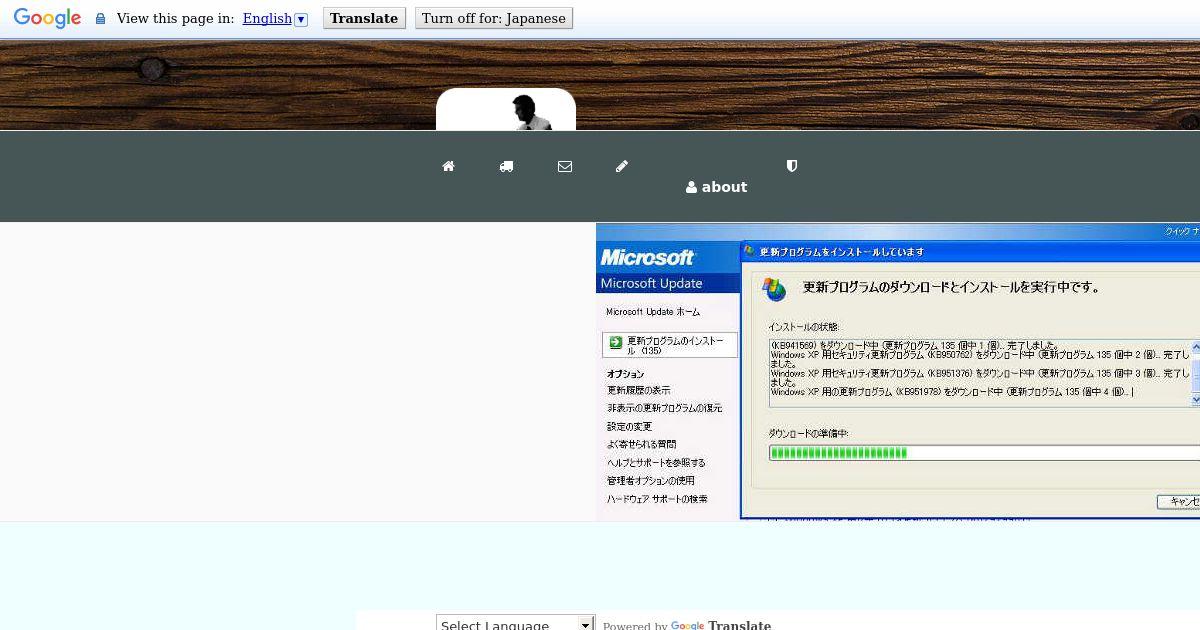Screen dimensions: 1200x630
Task: Click the ヘルプとサポートを参照する entry
Action: point(656,462)
